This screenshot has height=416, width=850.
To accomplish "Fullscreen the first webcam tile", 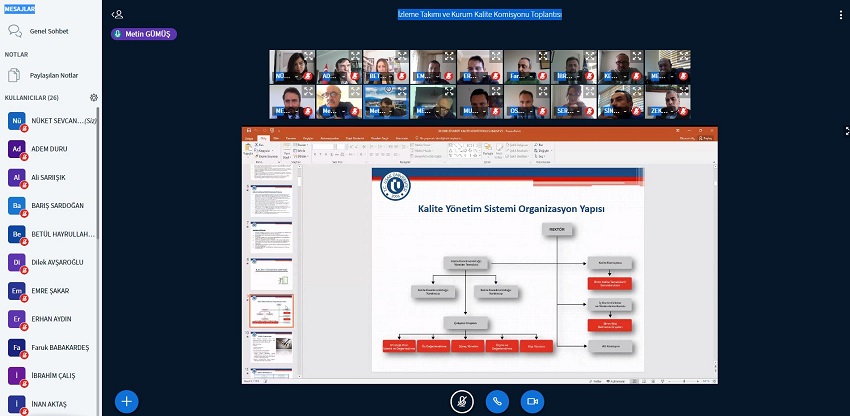I will click(x=311, y=57).
